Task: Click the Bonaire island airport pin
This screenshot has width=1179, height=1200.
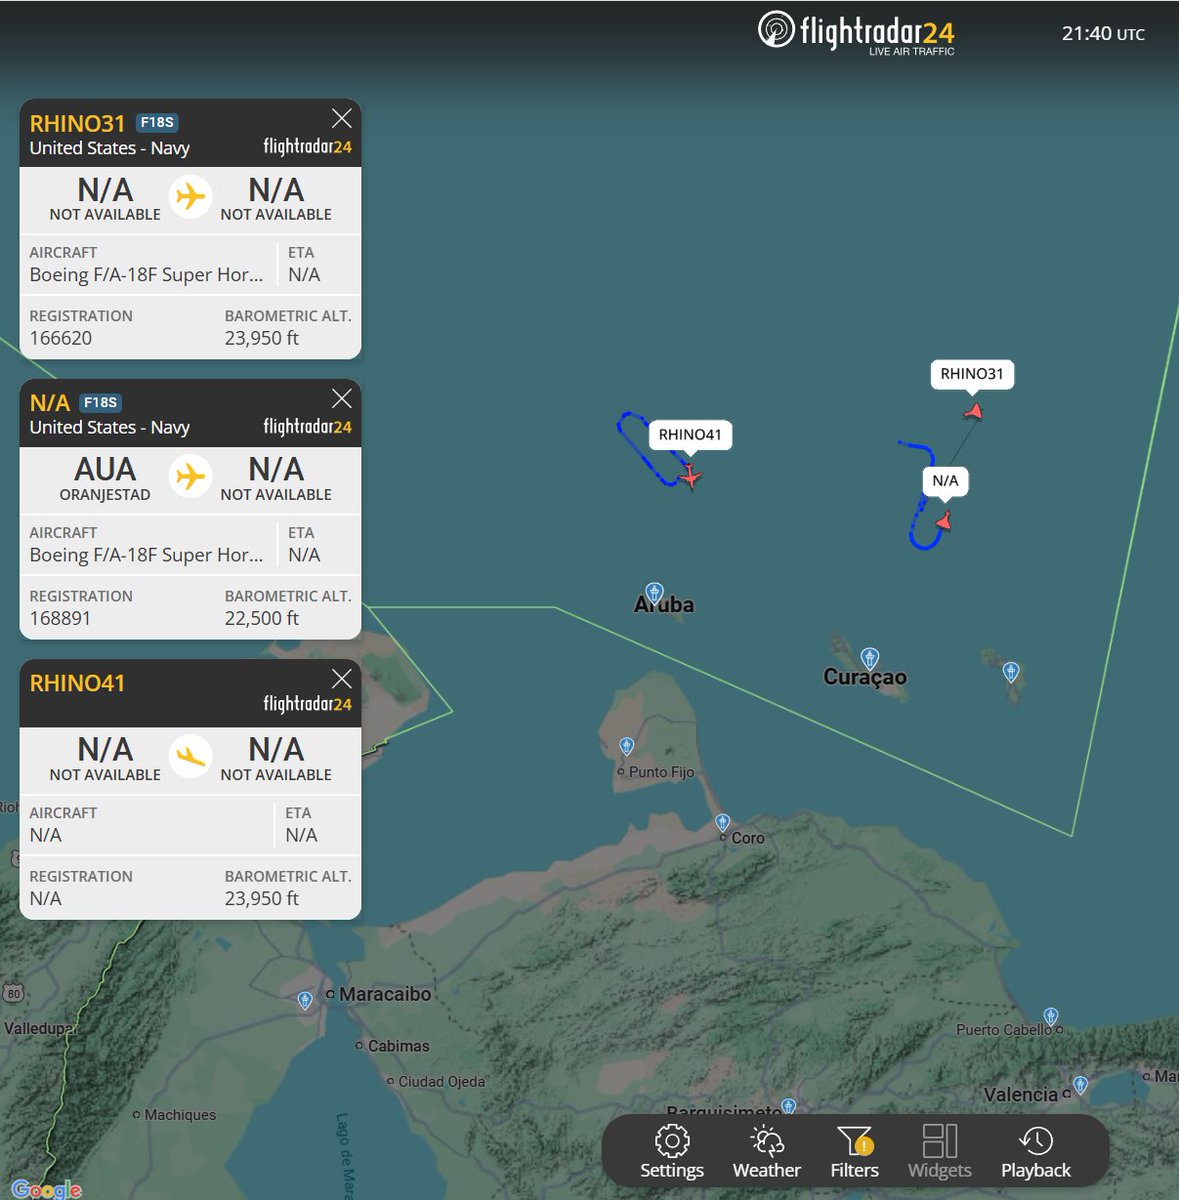Action: (x=1011, y=671)
